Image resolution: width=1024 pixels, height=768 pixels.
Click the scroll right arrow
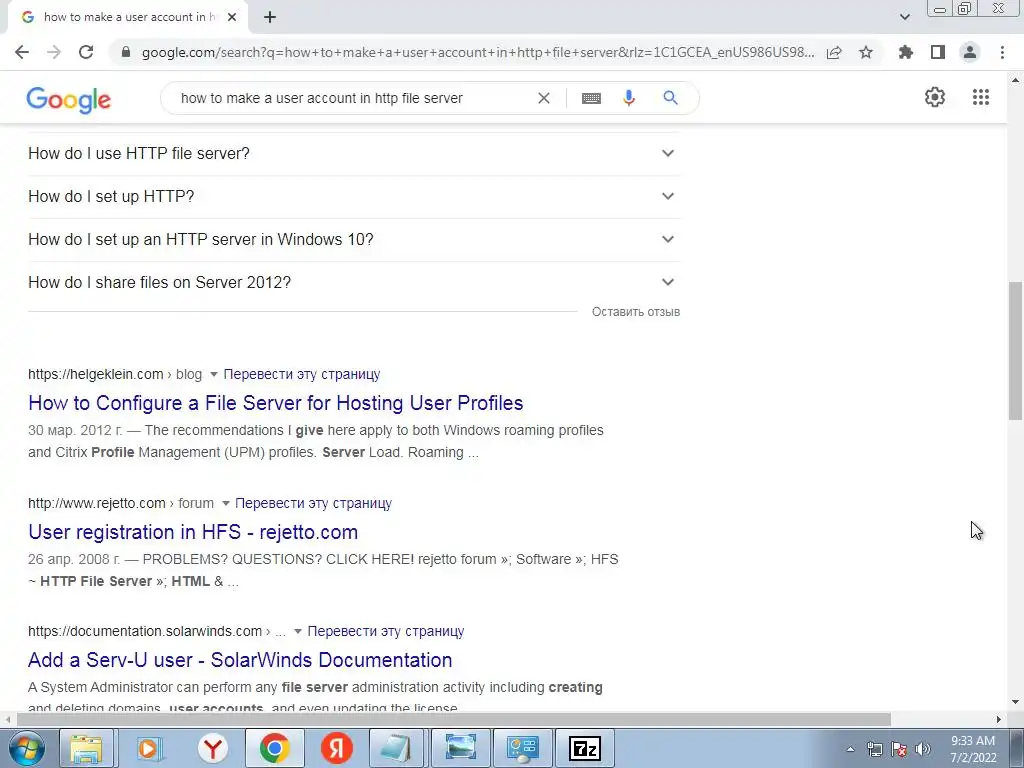(999, 719)
